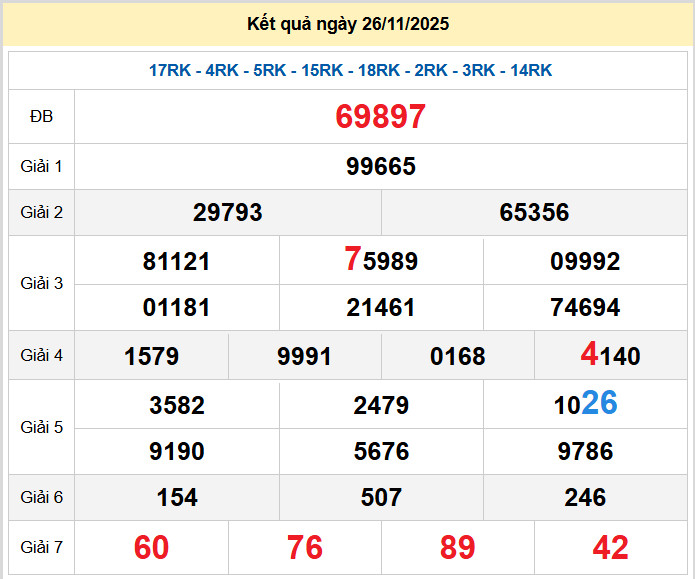Click the Giải 3 number 75989
This screenshot has height=579, width=695.
point(381,261)
